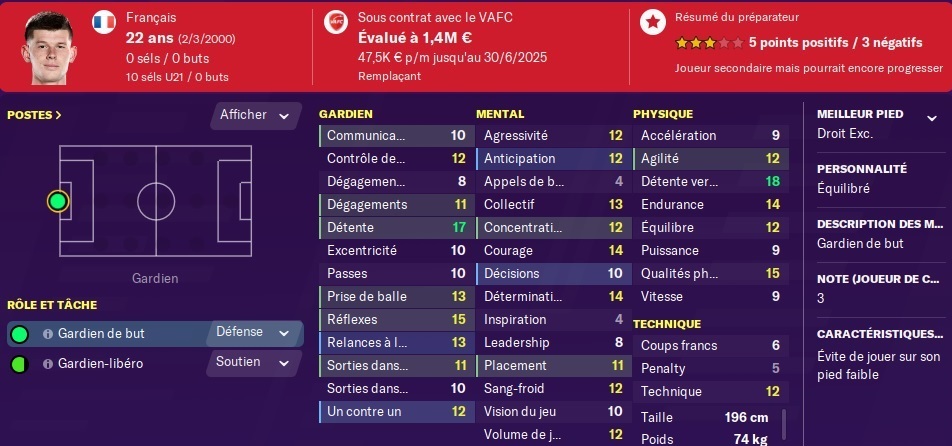
Task: Click scrollbar beside Taille and Poids
Action: click(x=784, y=424)
